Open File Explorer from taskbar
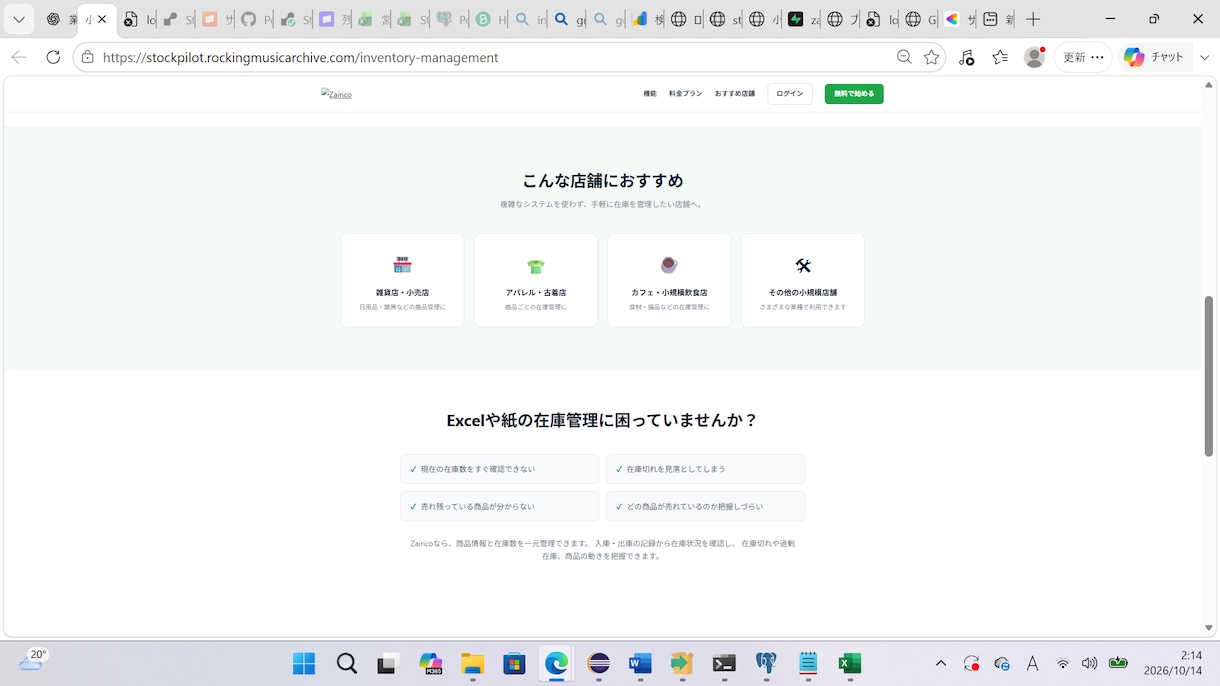 pyautogui.click(x=473, y=663)
